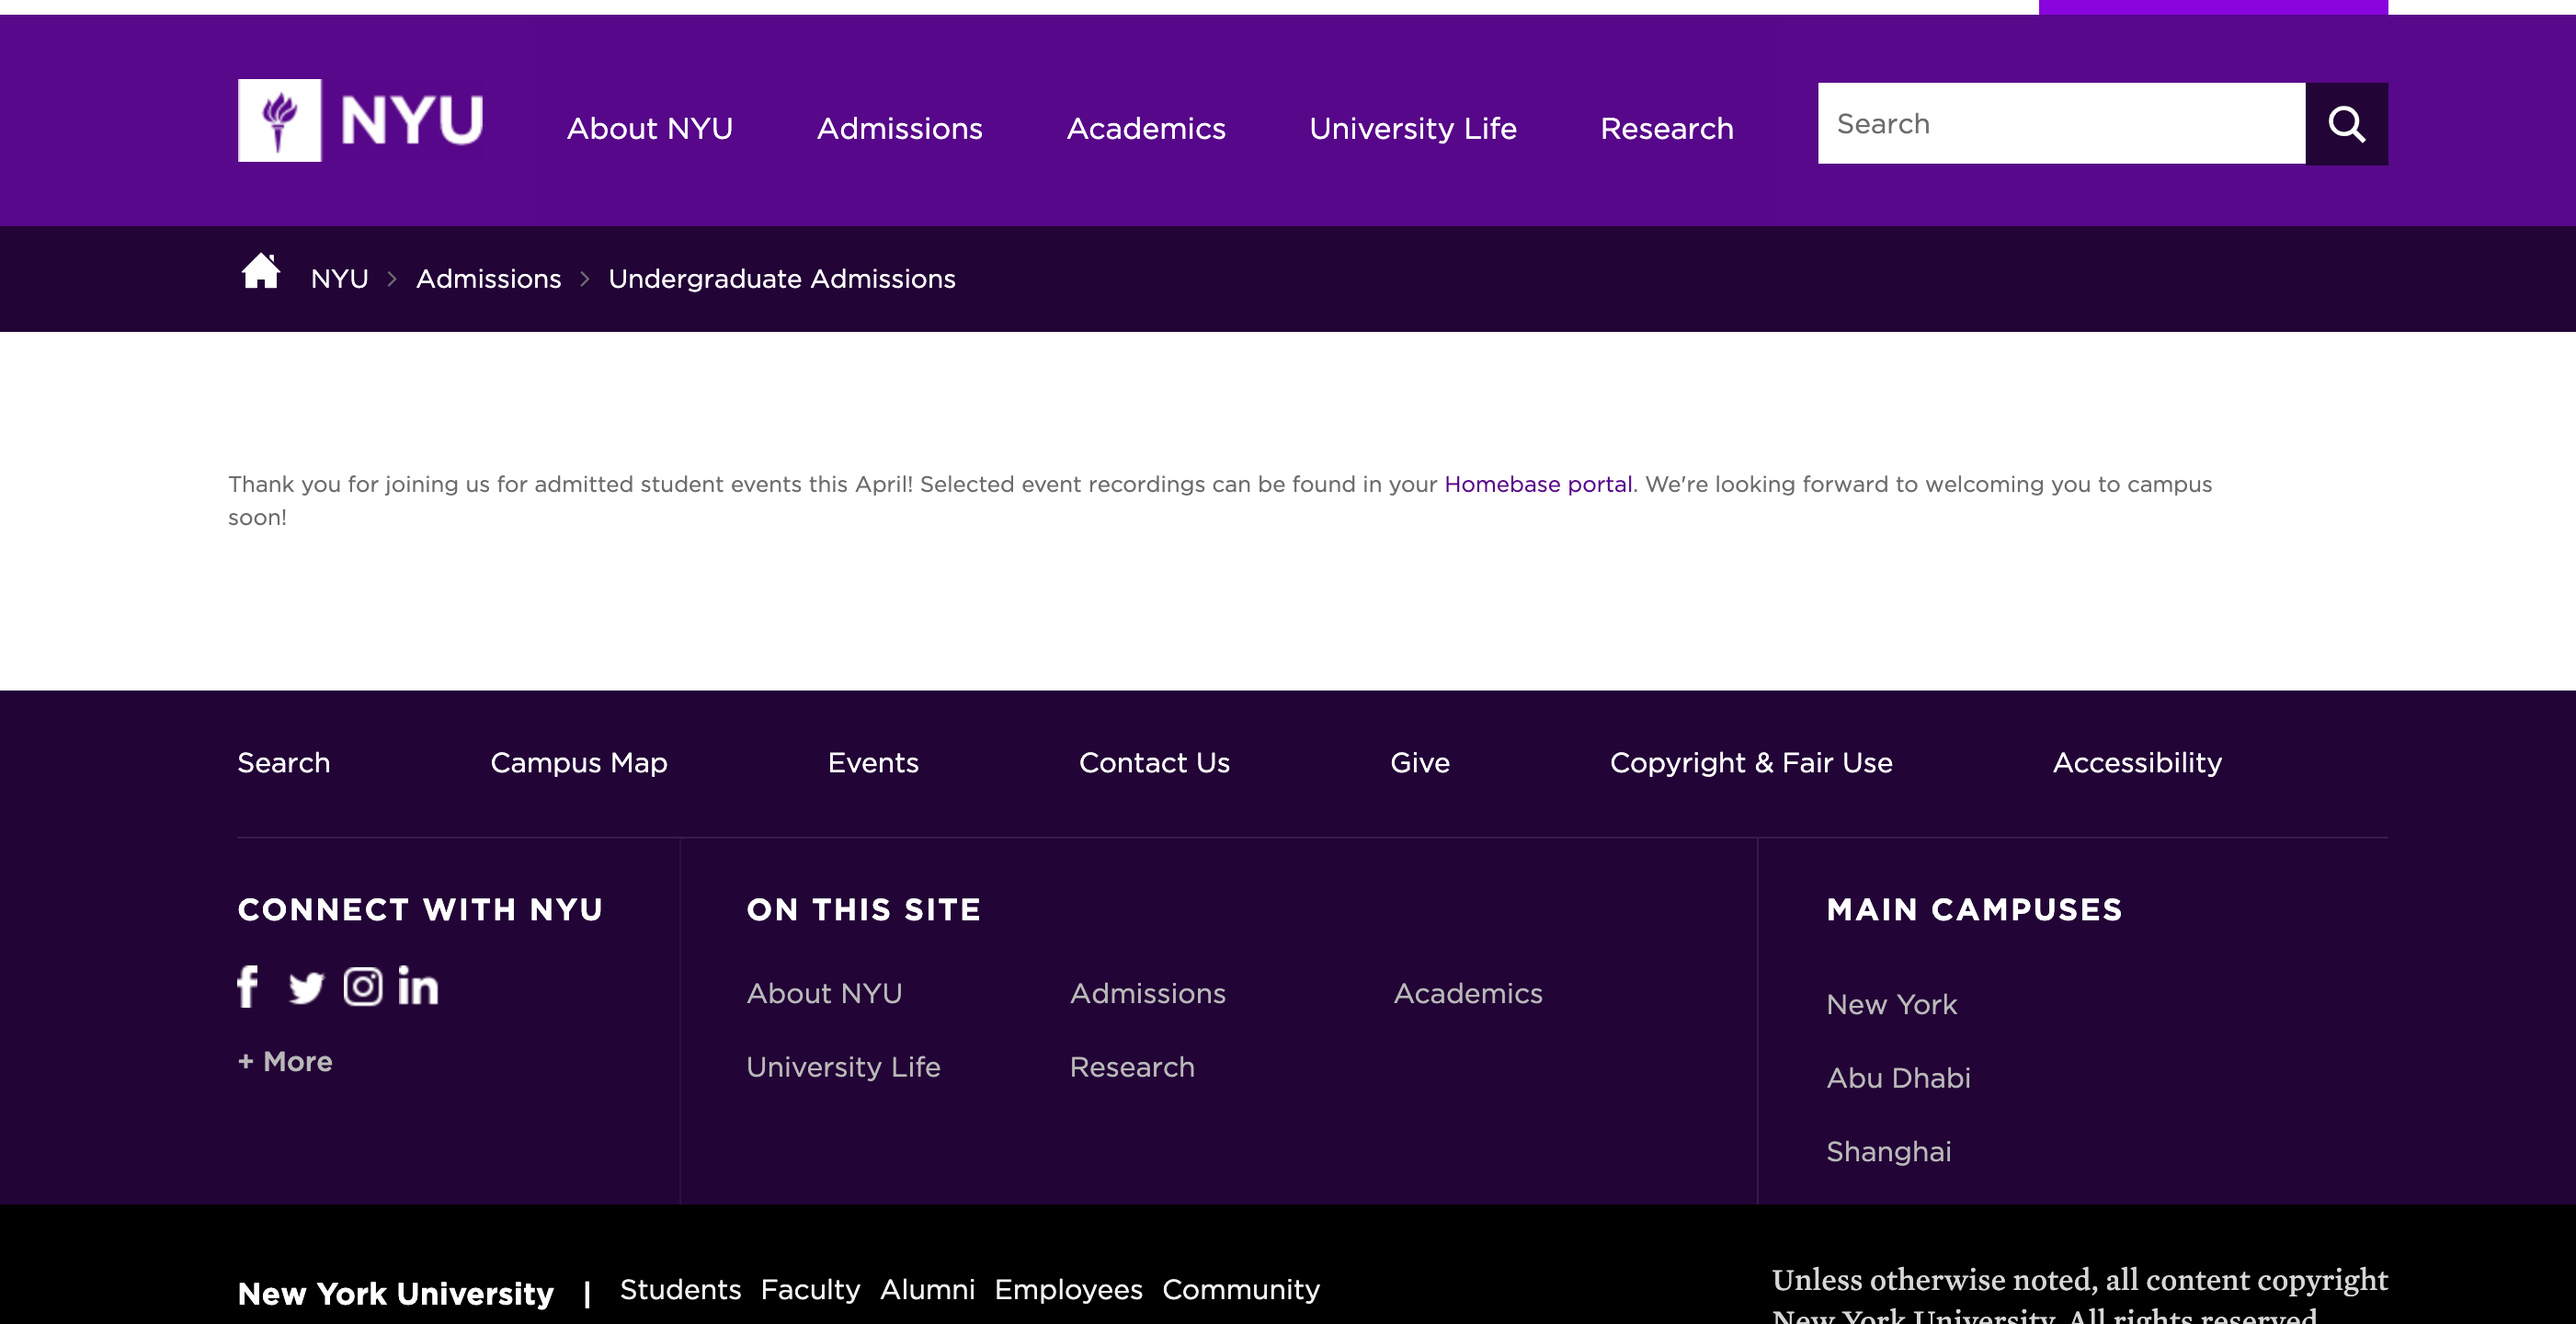
Task: Open the Accessibility footer link
Action: tap(2137, 763)
